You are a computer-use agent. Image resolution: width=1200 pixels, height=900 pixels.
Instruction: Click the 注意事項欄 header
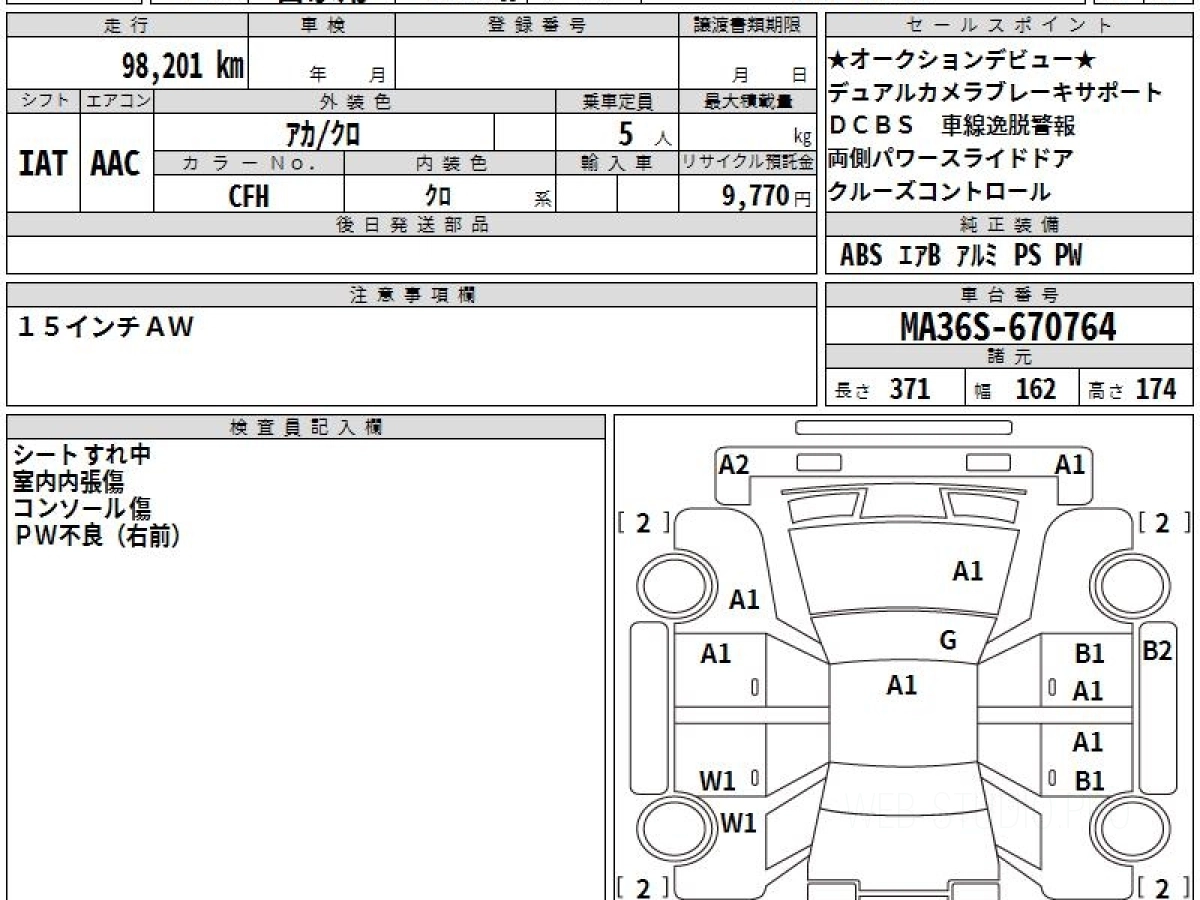[x=411, y=295]
